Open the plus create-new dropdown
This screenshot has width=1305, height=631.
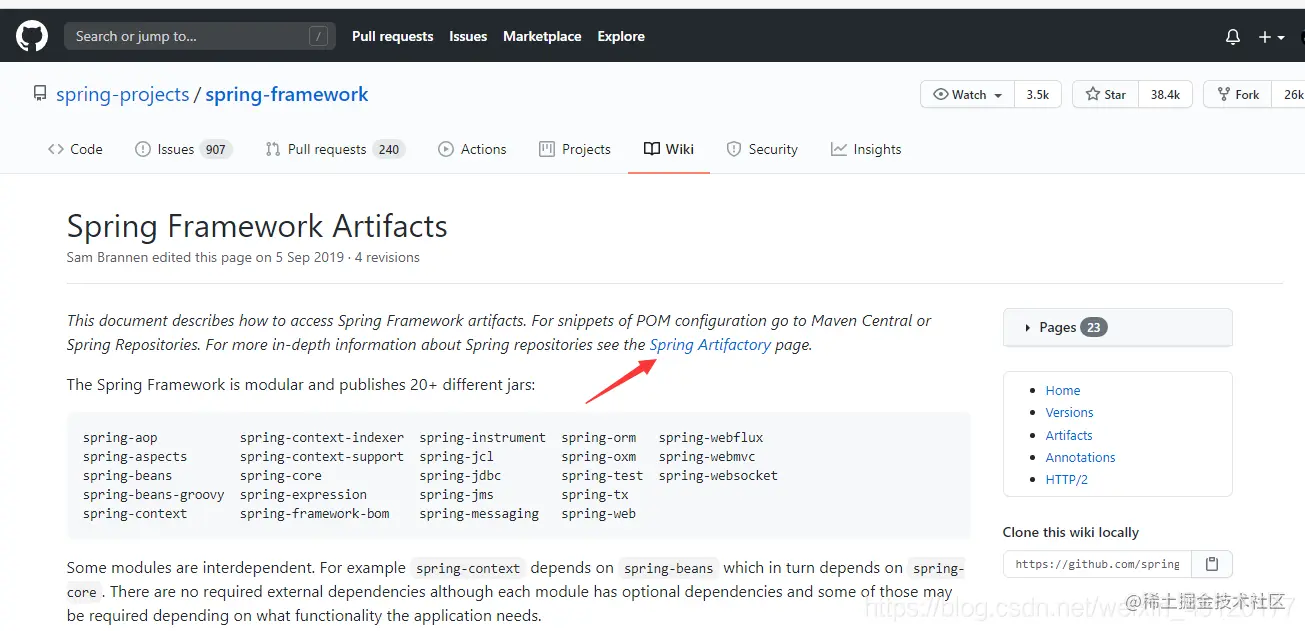(1271, 37)
